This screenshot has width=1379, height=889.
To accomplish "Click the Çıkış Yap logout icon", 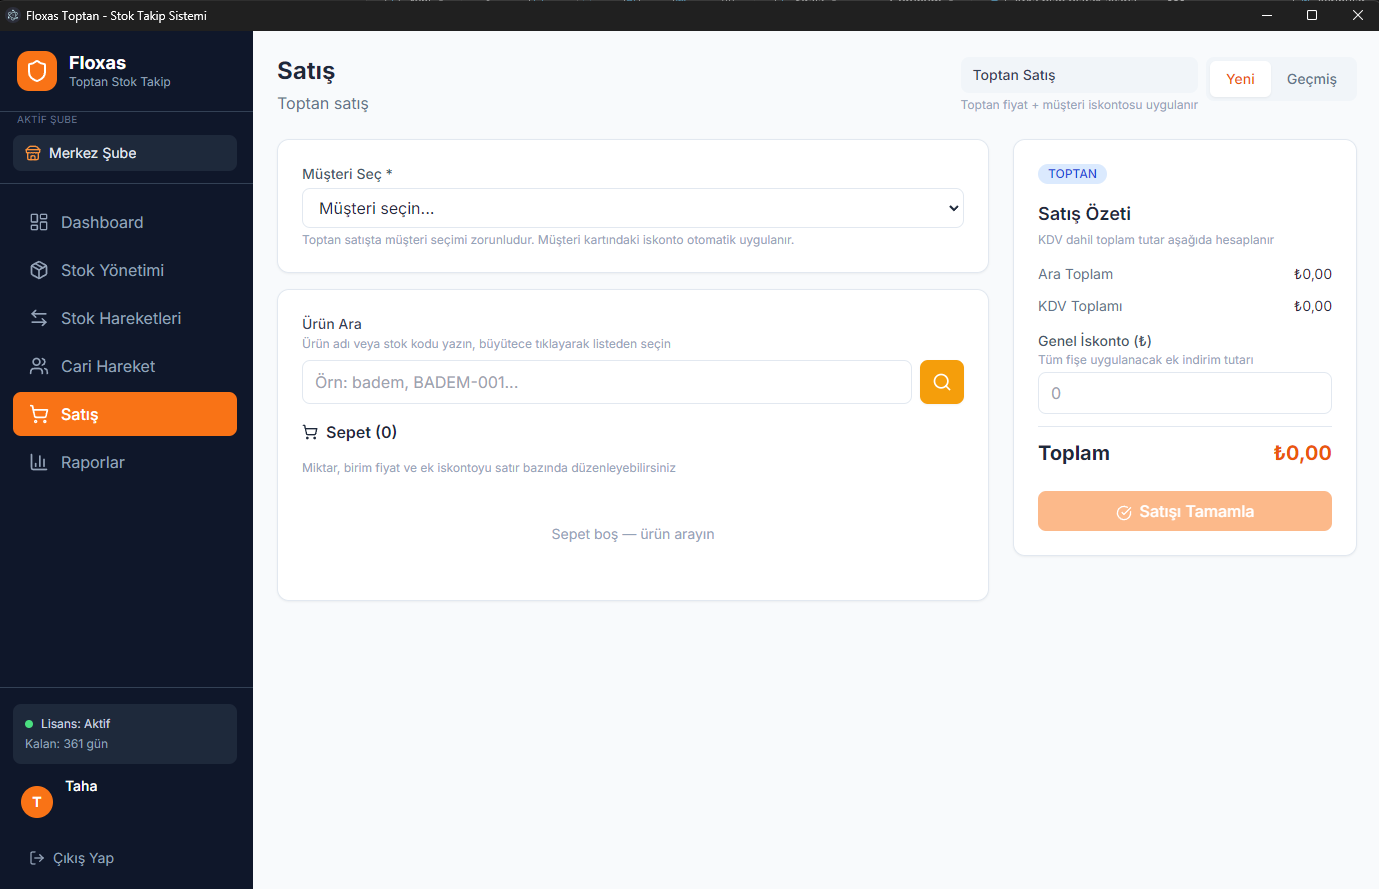I will tap(37, 858).
